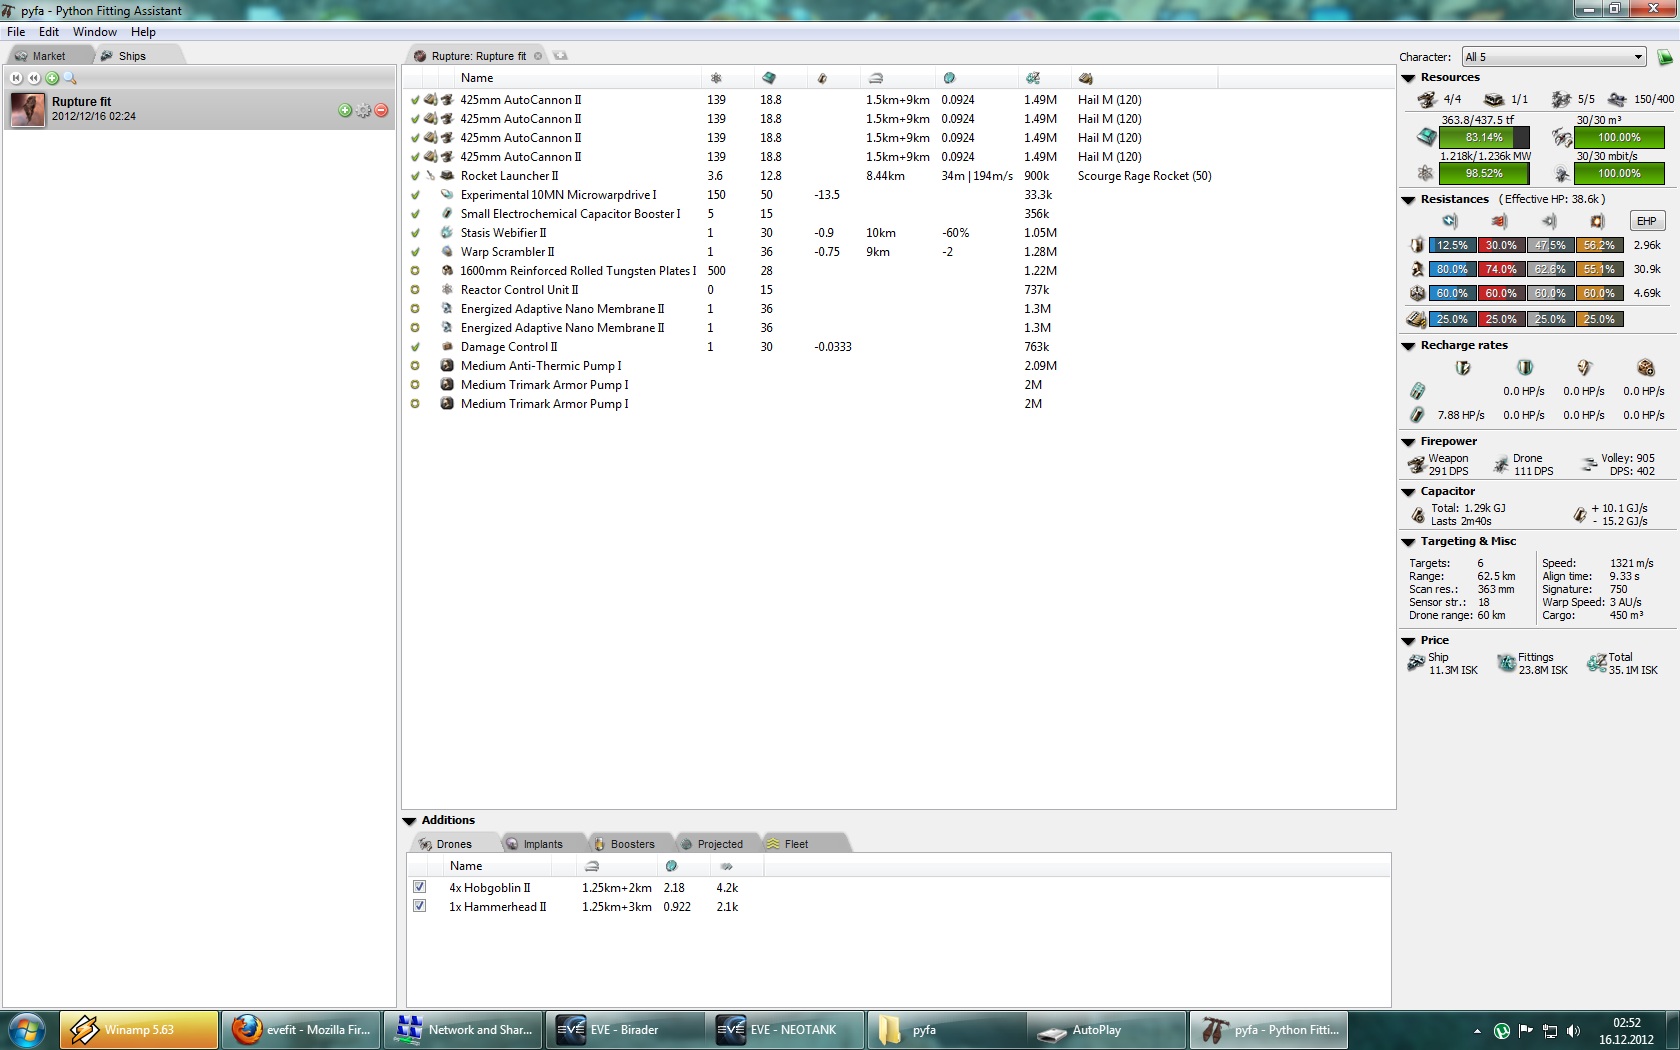Collapse the Resources section
The height and width of the screenshot is (1050, 1680).
coord(1408,78)
